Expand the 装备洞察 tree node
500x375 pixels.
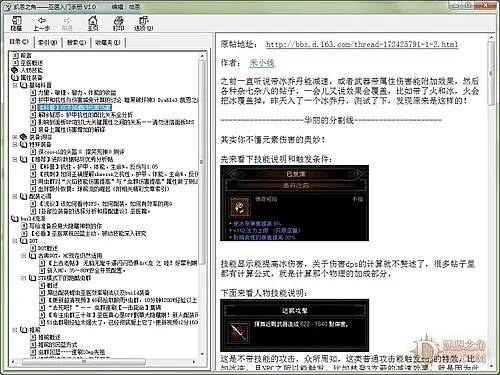tap(15, 137)
